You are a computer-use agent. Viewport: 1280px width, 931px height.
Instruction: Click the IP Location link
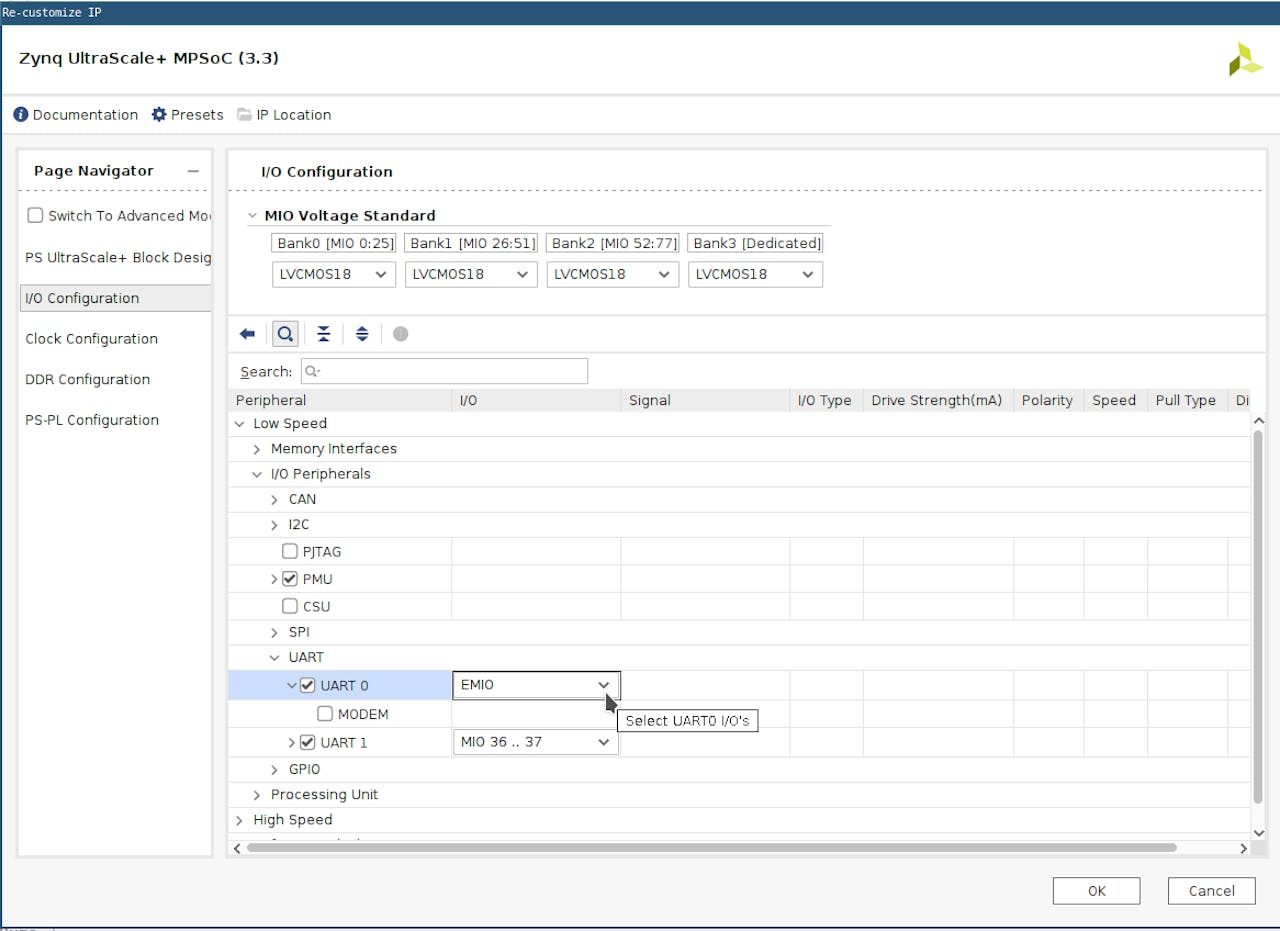[294, 115]
